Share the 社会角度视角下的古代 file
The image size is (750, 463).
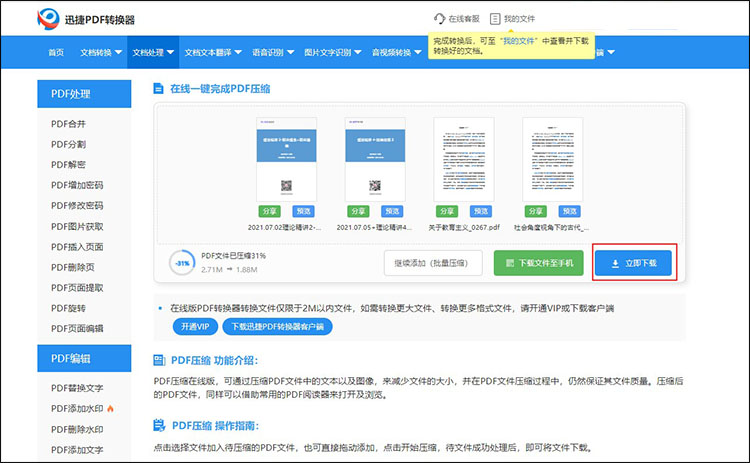tap(535, 211)
